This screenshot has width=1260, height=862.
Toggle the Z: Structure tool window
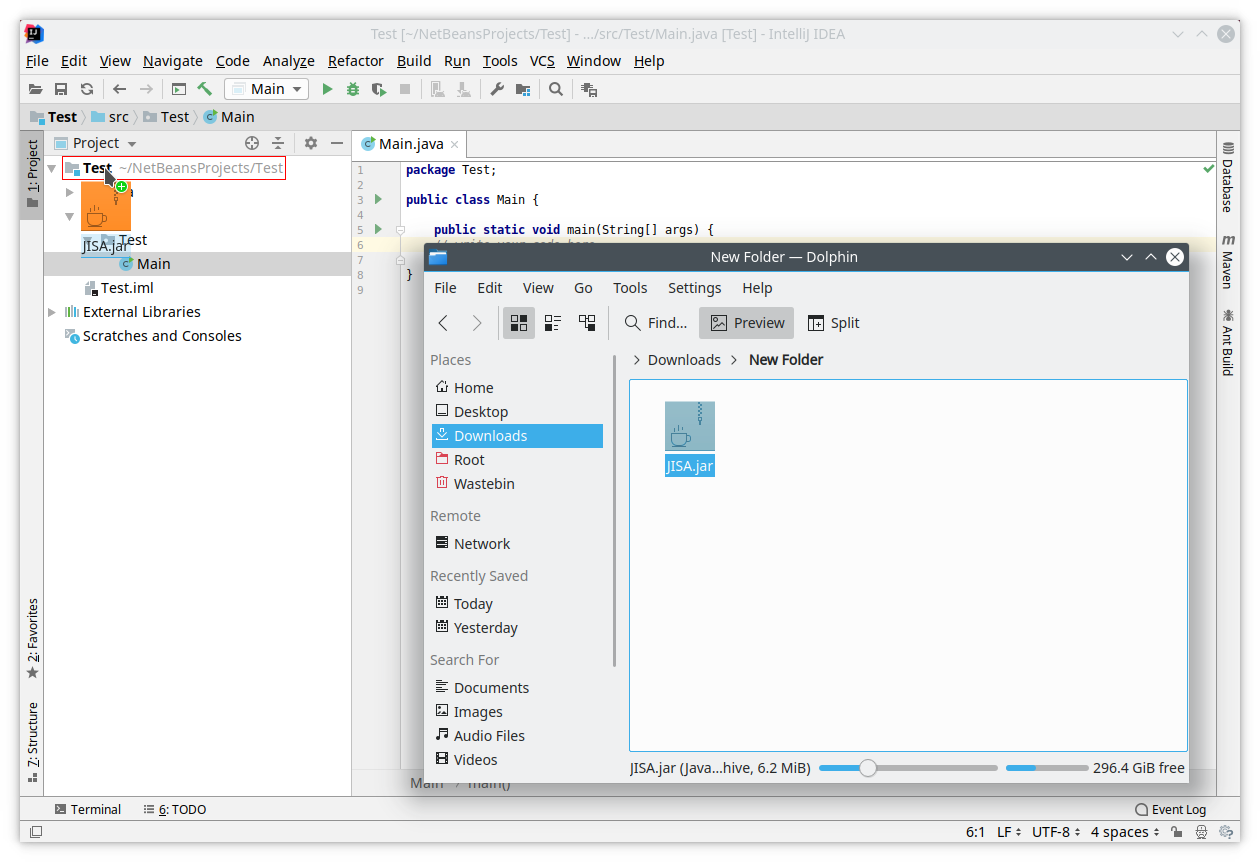tap(32, 741)
